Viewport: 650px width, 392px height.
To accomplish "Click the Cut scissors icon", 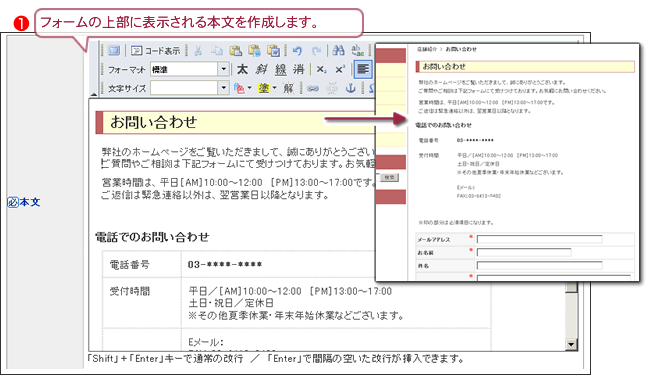I will [x=198, y=51].
